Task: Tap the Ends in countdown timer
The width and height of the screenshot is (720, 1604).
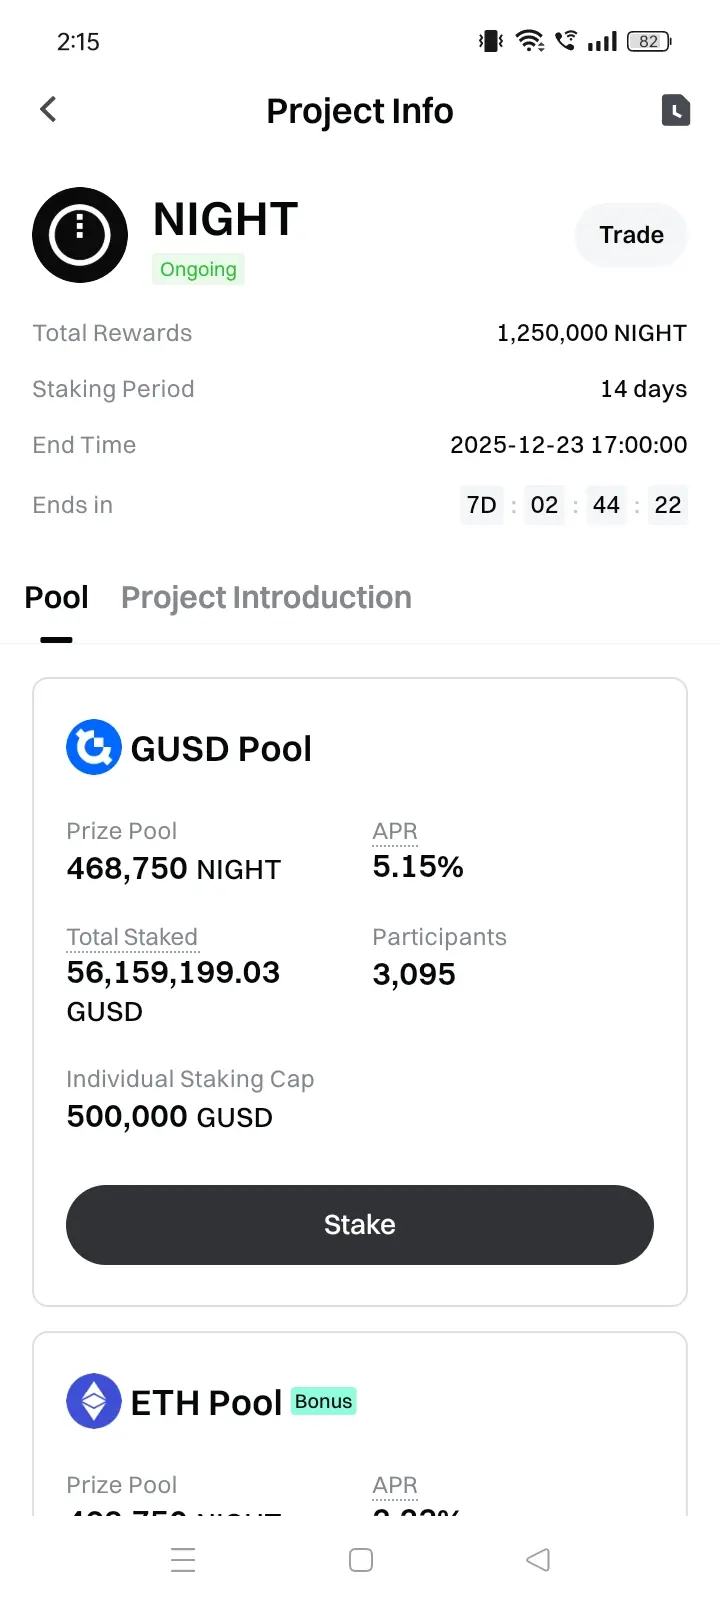Action: pos(573,505)
